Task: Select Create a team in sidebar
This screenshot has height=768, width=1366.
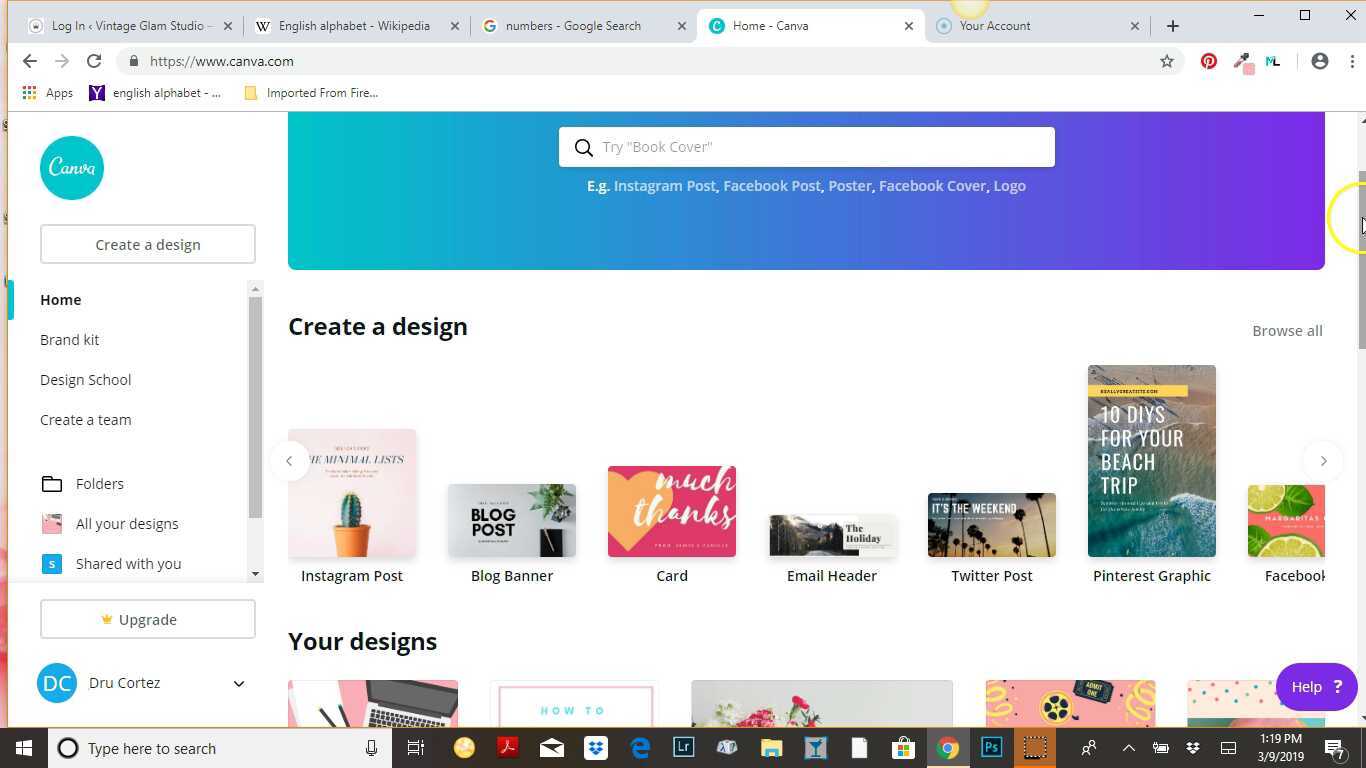Action: (86, 420)
